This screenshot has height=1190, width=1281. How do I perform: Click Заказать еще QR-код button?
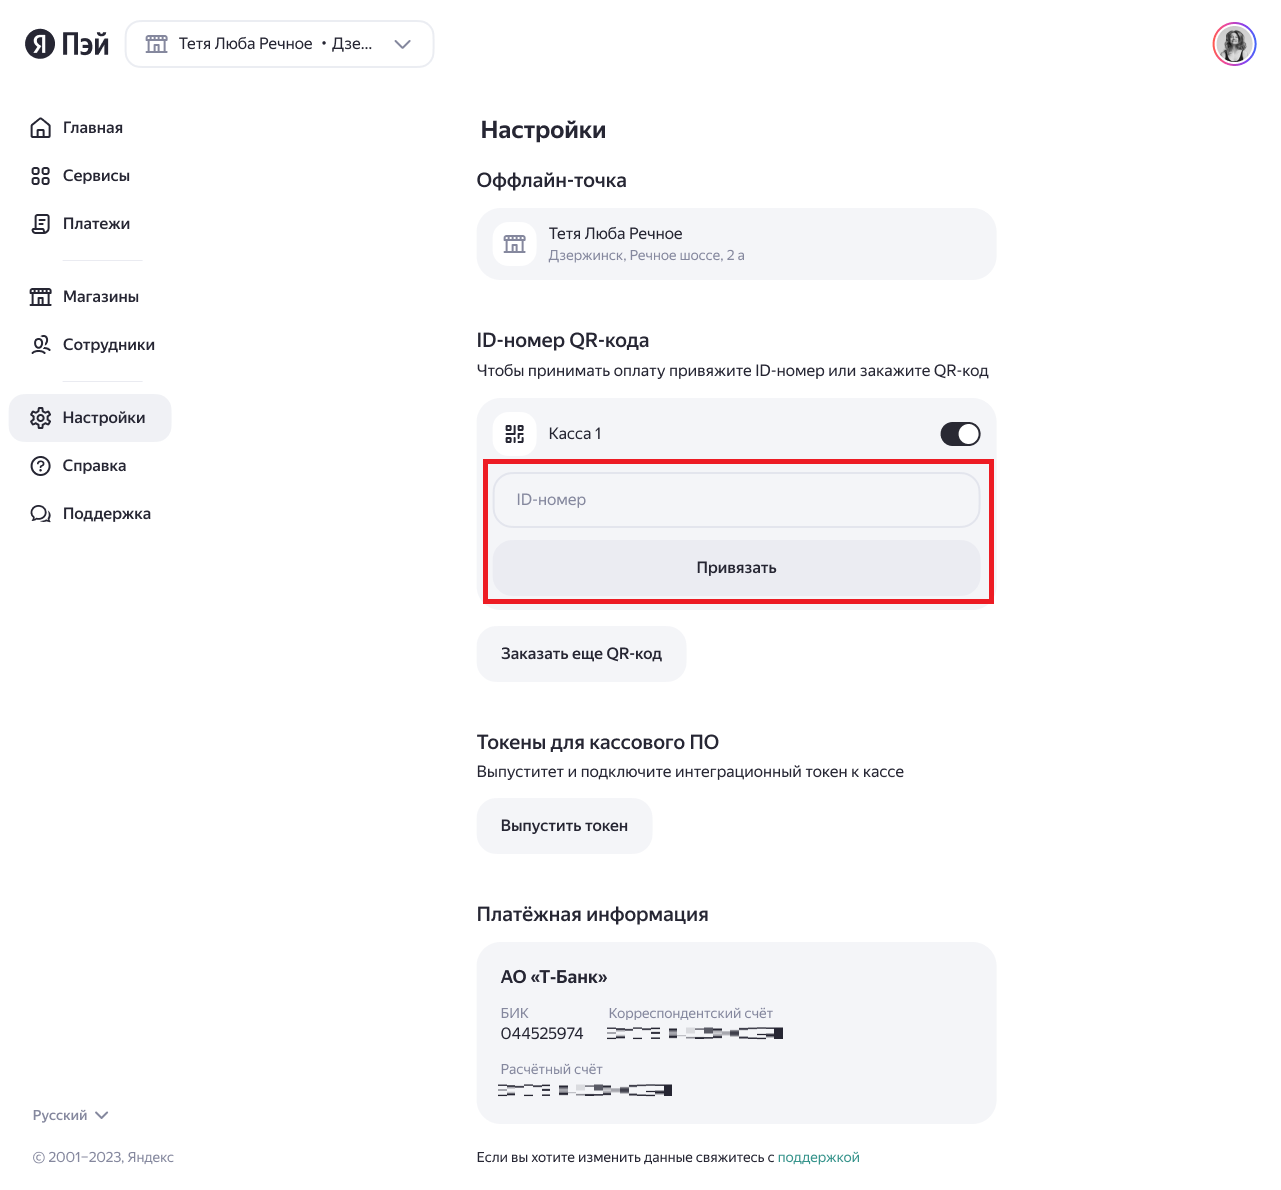[581, 654]
